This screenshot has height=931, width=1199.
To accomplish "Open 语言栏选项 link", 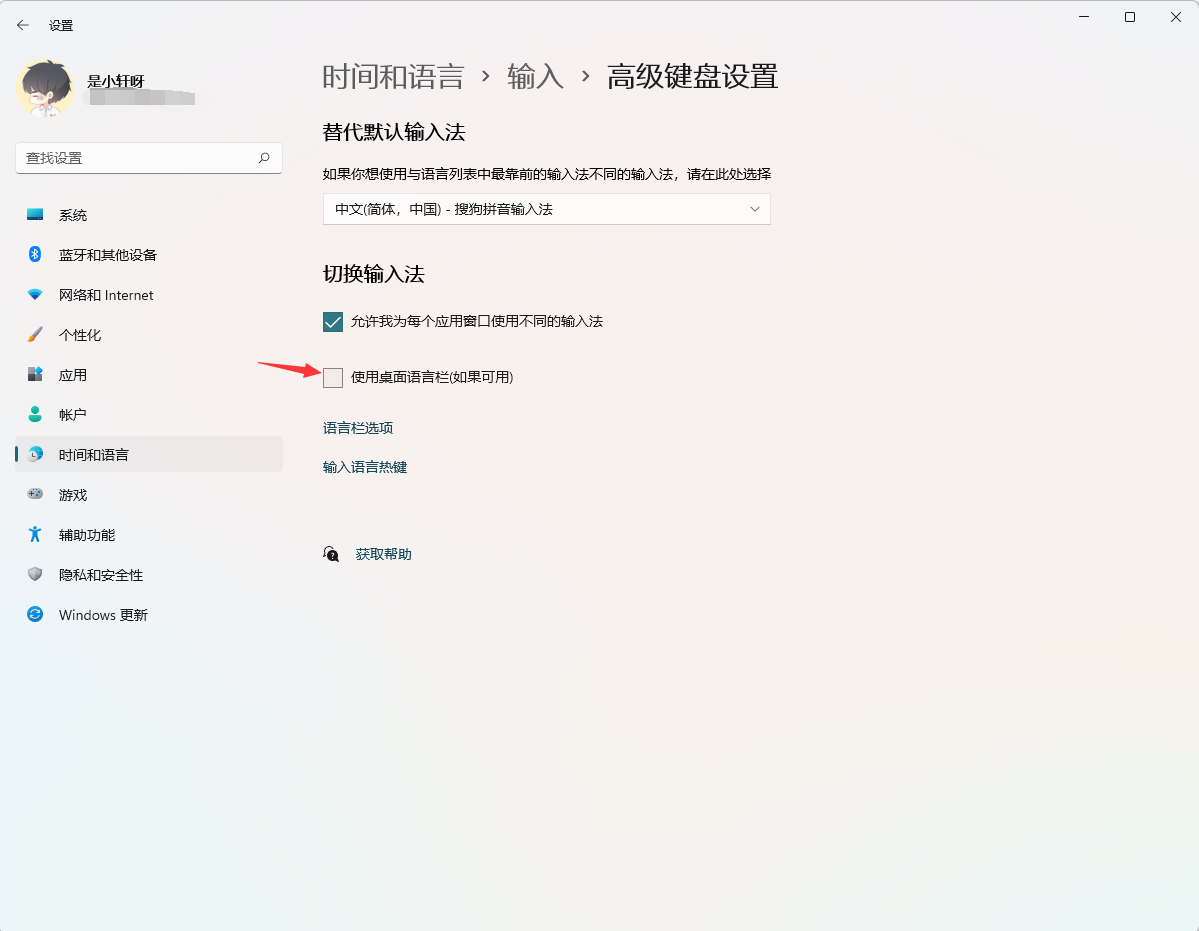I will pos(356,427).
